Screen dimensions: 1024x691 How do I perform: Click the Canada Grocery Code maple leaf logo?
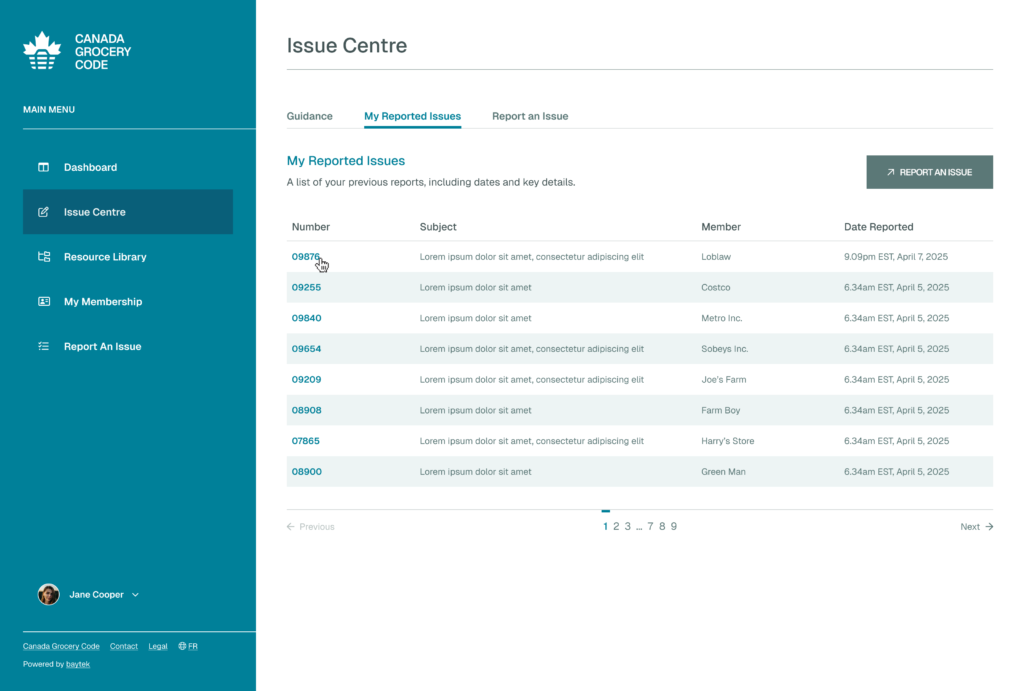pos(42,51)
